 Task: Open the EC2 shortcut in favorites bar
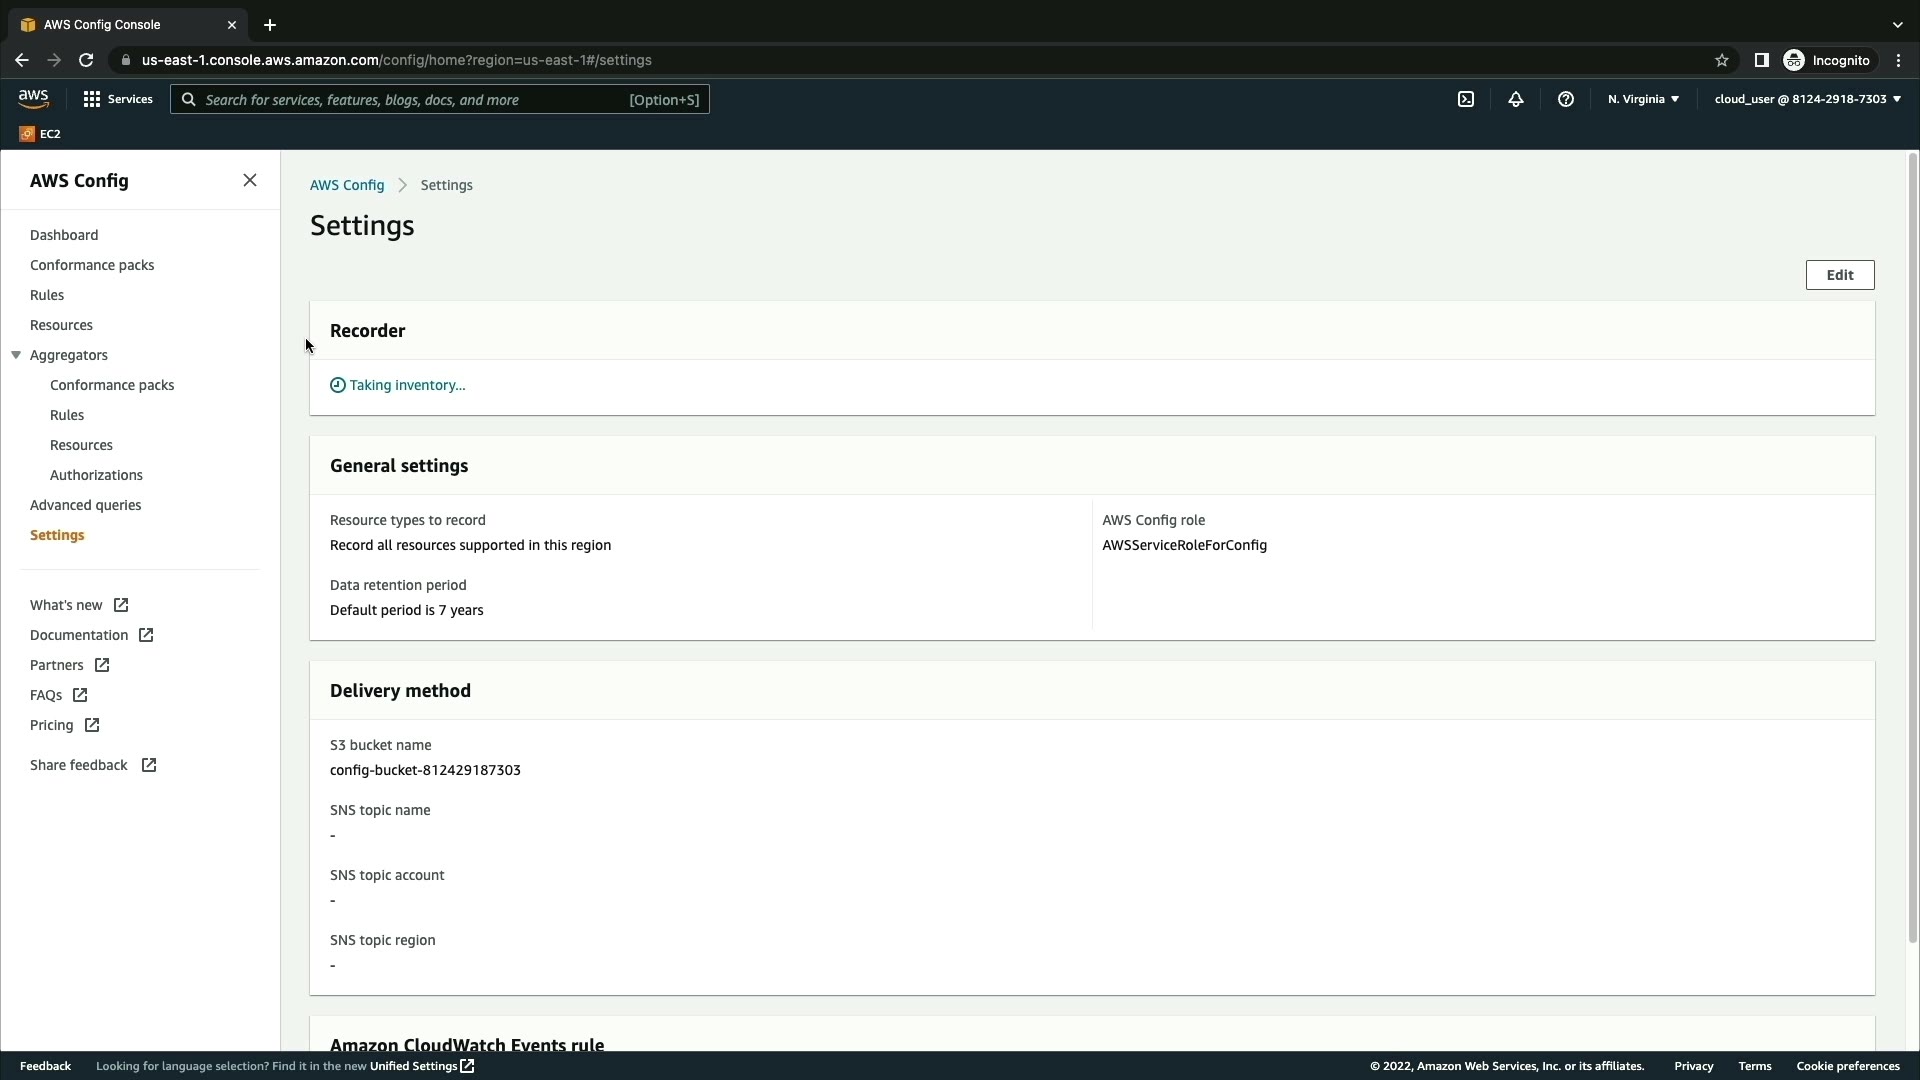(40, 134)
